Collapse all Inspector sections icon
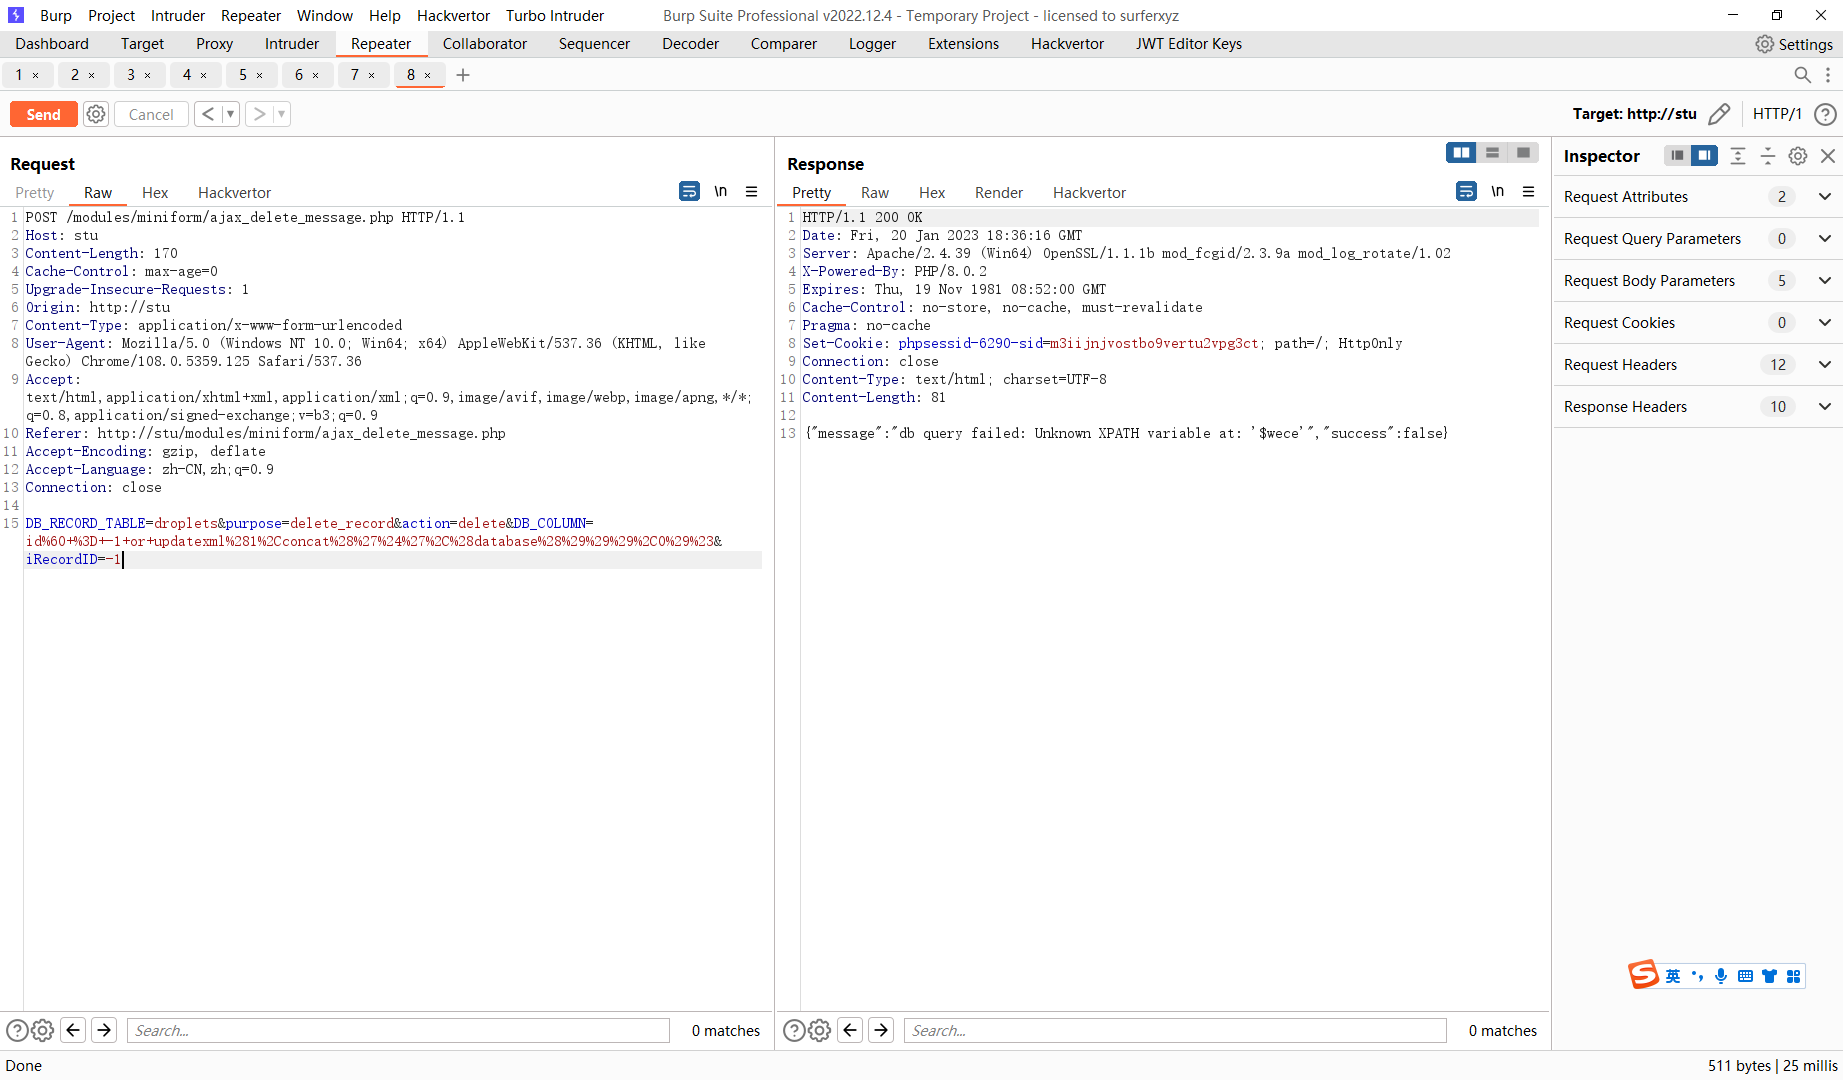 [1768, 156]
